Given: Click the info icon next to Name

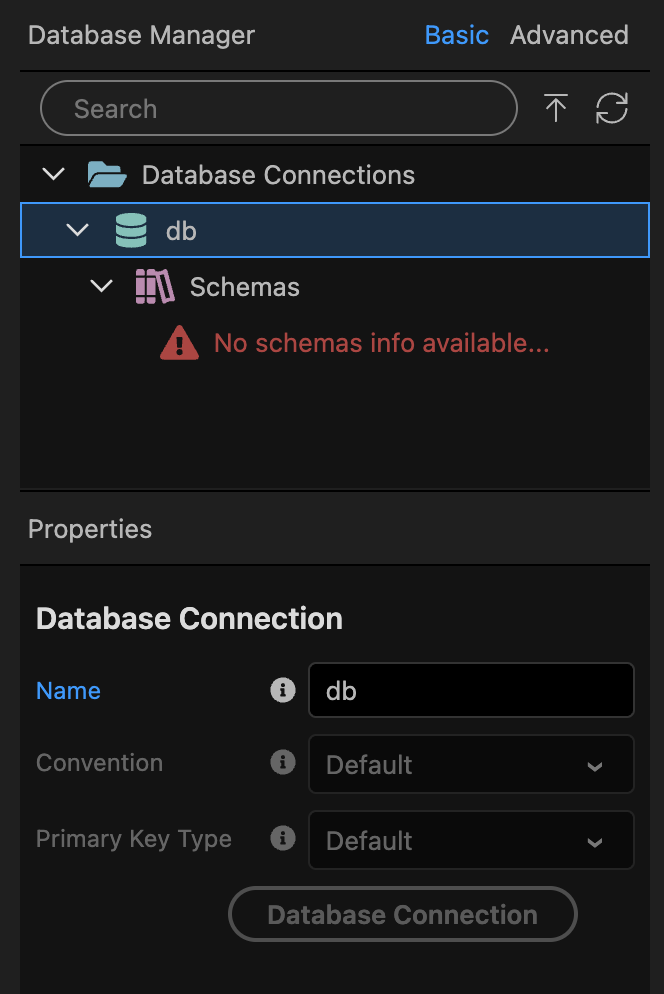Looking at the screenshot, I should click(283, 690).
